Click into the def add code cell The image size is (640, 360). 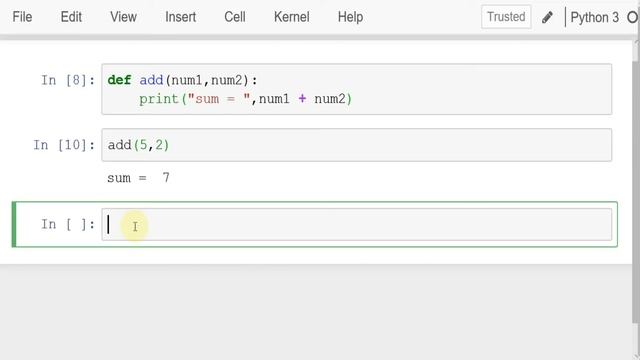tap(356, 89)
